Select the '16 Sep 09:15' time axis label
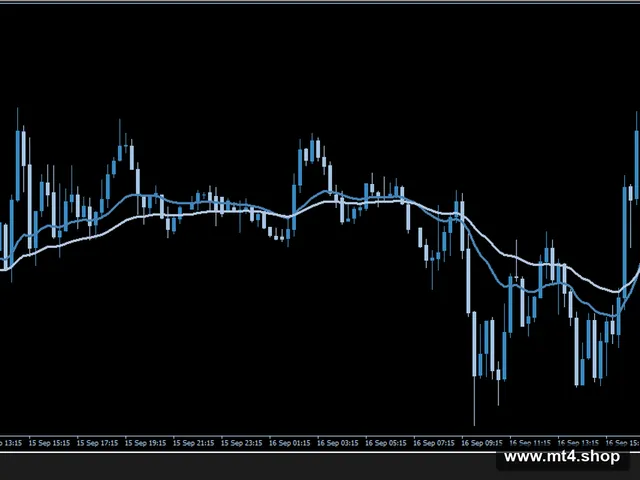Screen dimensions: 640x480 click(482, 443)
